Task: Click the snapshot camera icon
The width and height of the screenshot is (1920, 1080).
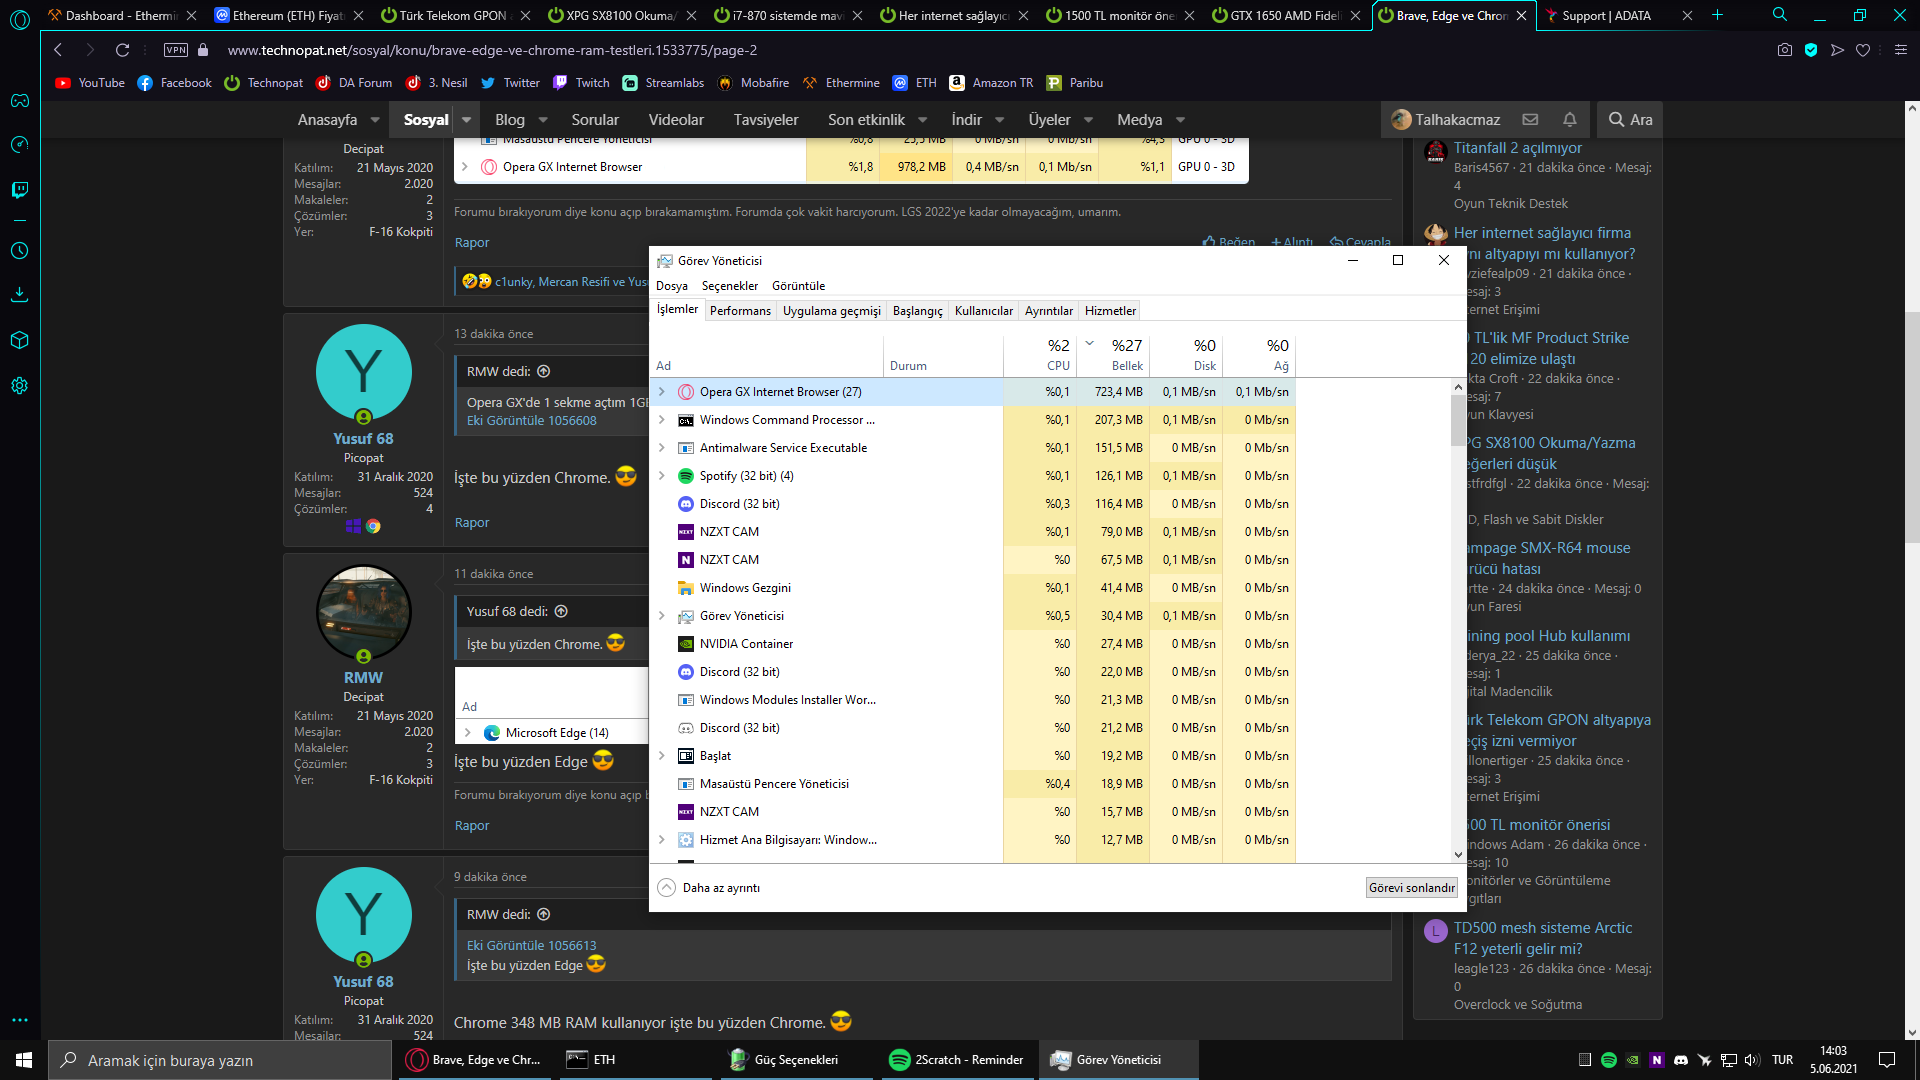Action: [x=1785, y=50]
